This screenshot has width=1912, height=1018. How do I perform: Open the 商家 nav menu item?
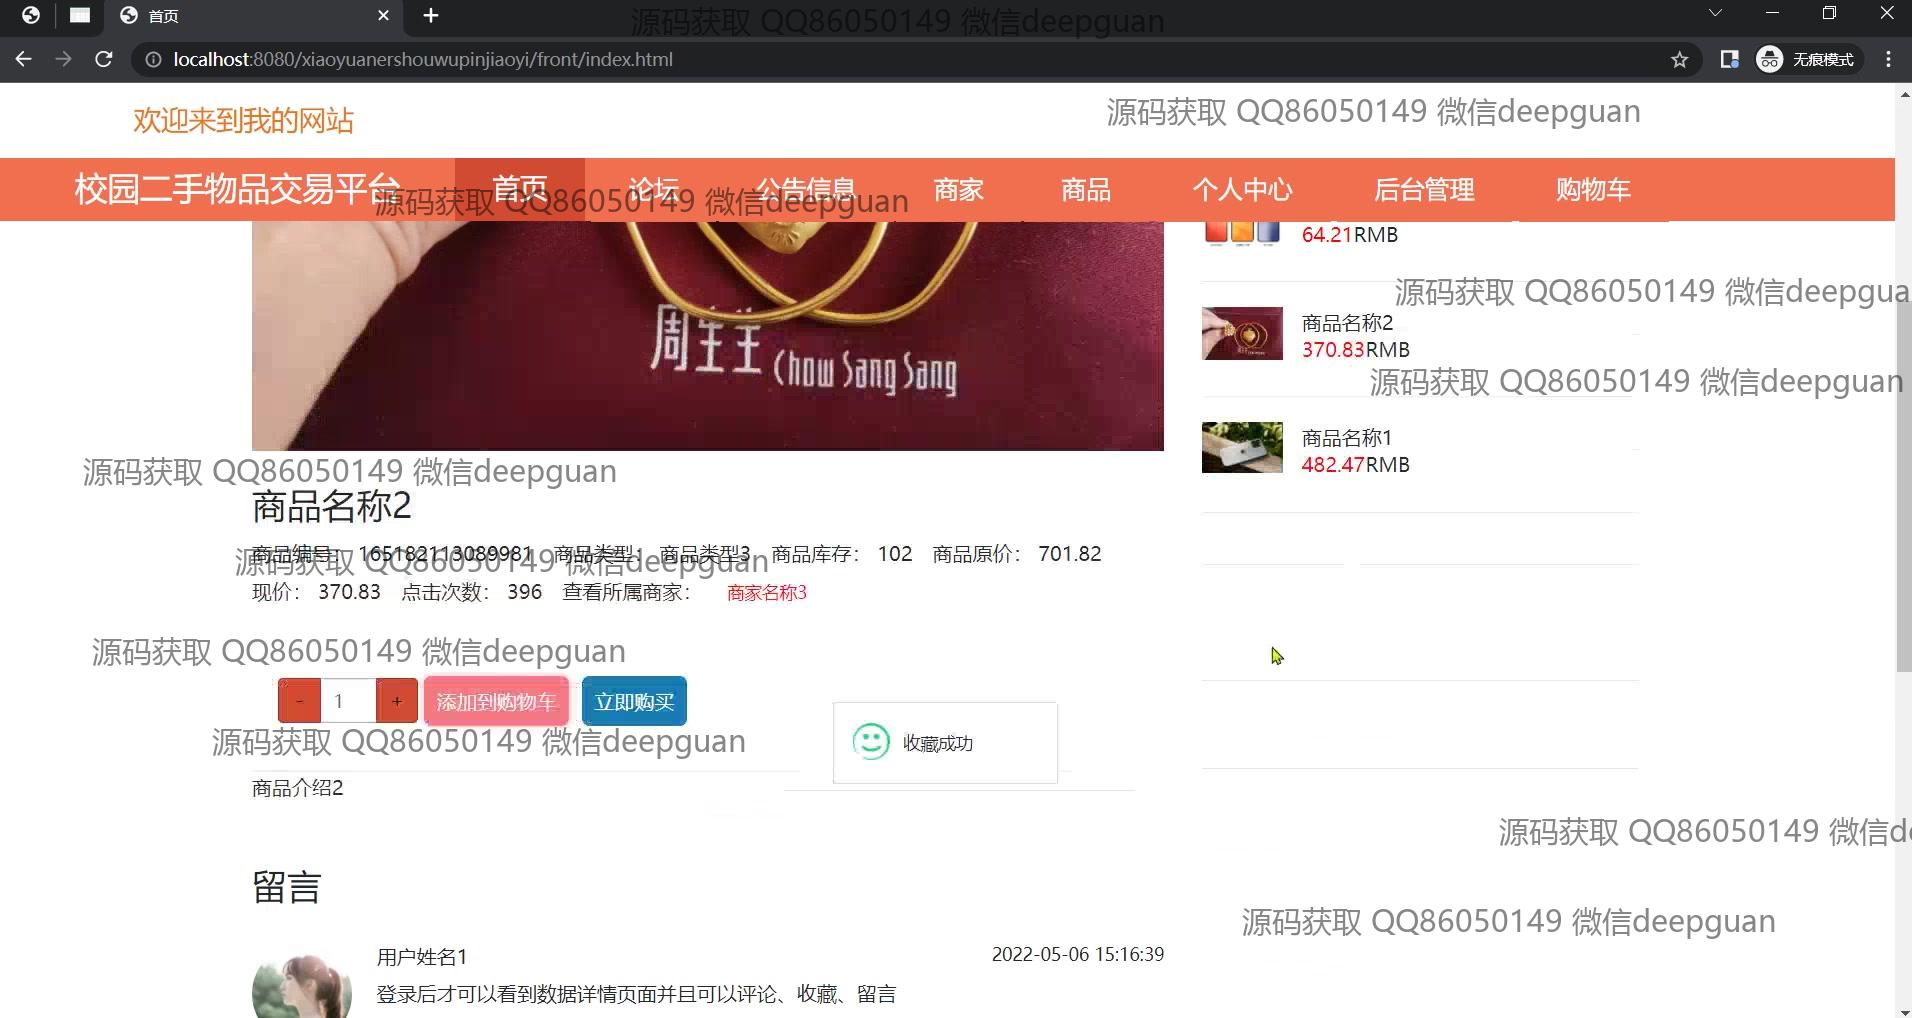pyautogui.click(x=959, y=189)
